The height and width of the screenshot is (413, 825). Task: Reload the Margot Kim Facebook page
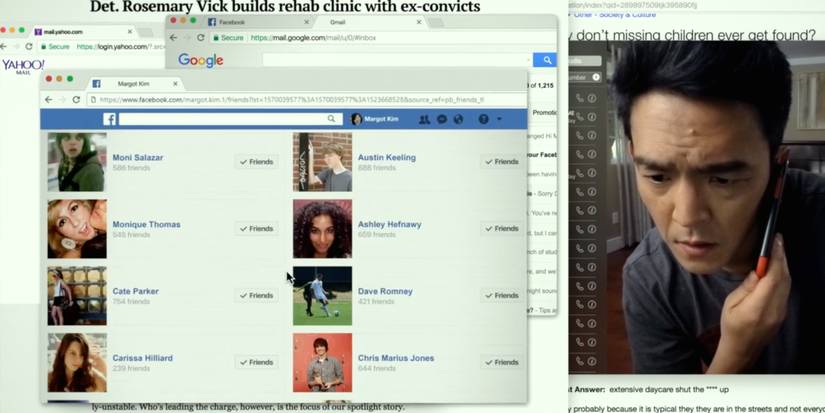(x=76, y=100)
